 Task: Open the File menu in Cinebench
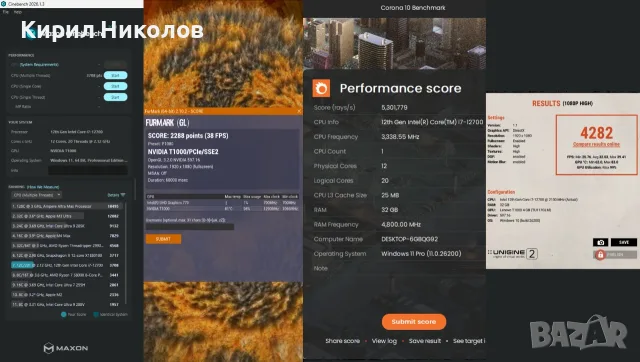(x=5, y=12)
